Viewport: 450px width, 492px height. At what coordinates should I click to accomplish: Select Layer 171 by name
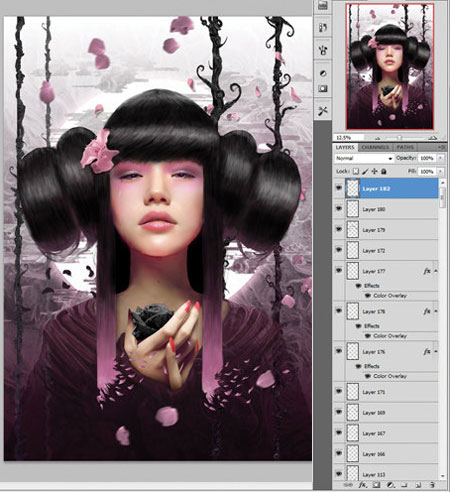(374, 392)
